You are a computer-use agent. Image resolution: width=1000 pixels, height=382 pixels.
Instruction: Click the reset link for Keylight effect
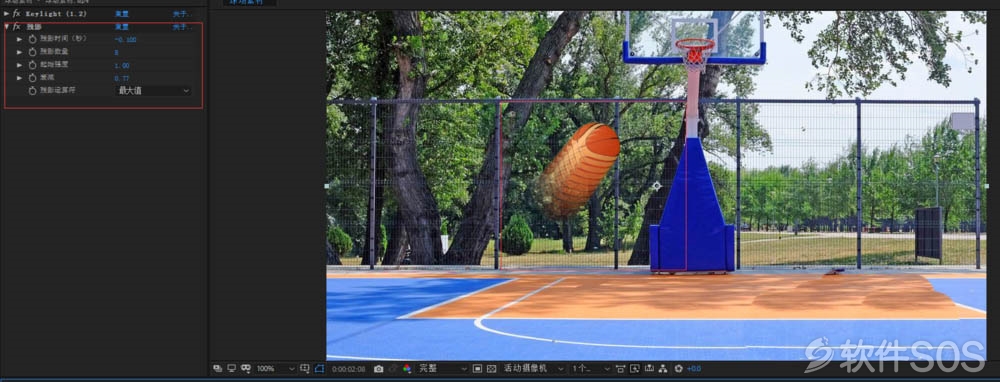pyautogui.click(x=121, y=13)
